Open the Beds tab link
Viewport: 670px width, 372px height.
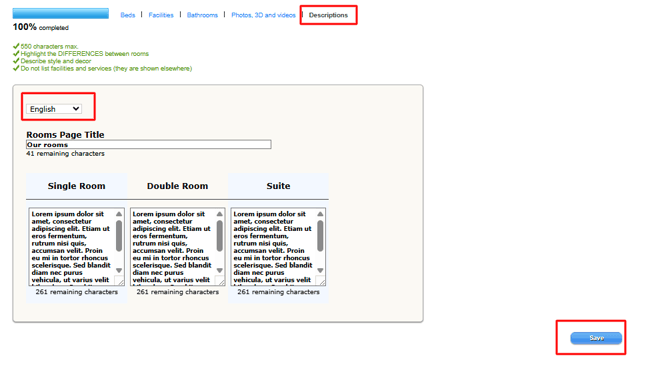click(x=127, y=15)
